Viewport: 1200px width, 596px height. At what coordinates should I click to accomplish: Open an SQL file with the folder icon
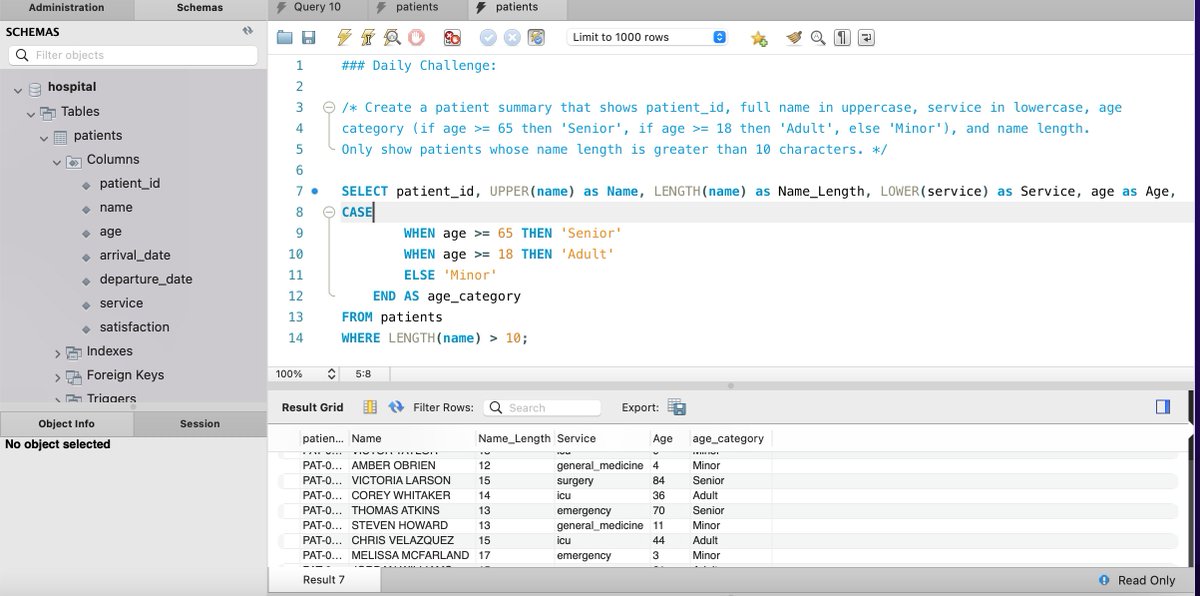tap(284, 37)
